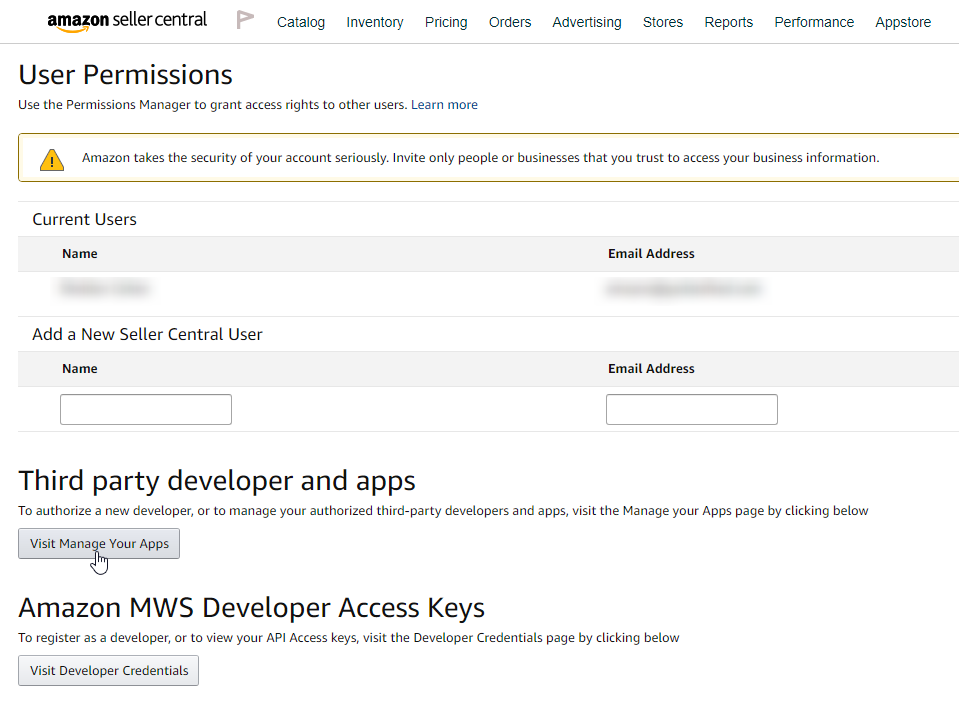Open the Reports menu
959x708 pixels.
pyautogui.click(x=729, y=22)
